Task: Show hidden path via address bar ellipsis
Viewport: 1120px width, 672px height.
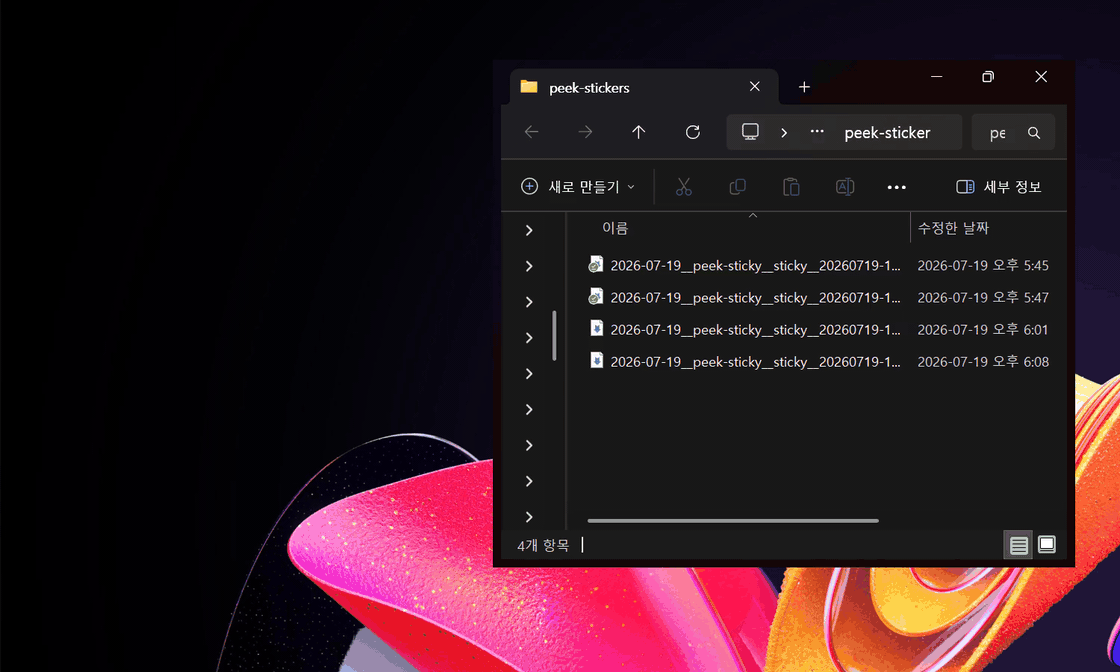Action: pos(817,131)
